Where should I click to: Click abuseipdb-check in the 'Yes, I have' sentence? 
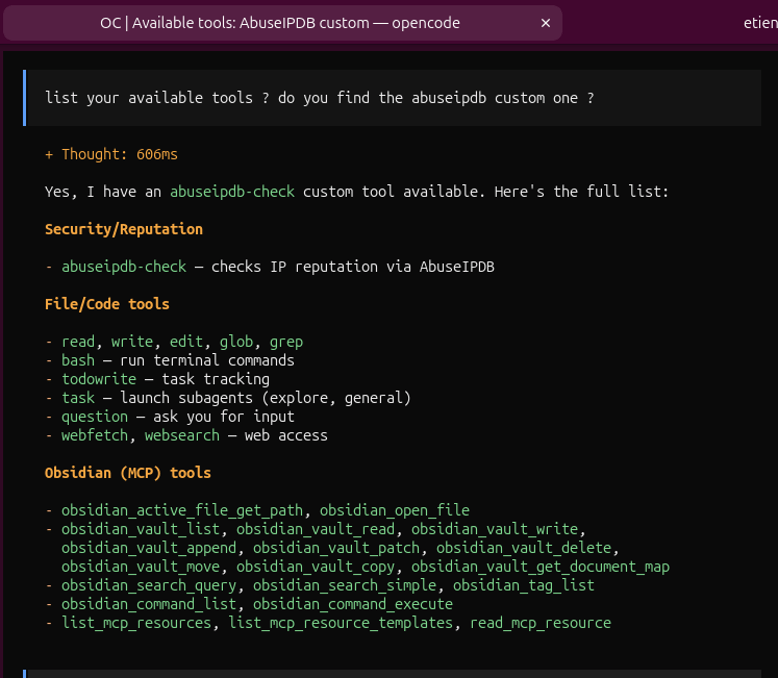click(x=232, y=192)
